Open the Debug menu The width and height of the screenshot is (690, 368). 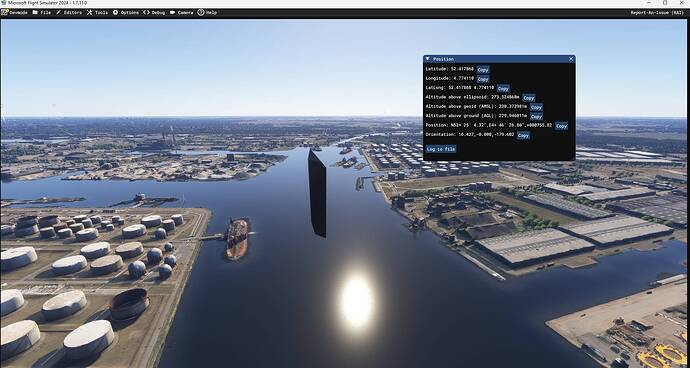click(154, 12)
